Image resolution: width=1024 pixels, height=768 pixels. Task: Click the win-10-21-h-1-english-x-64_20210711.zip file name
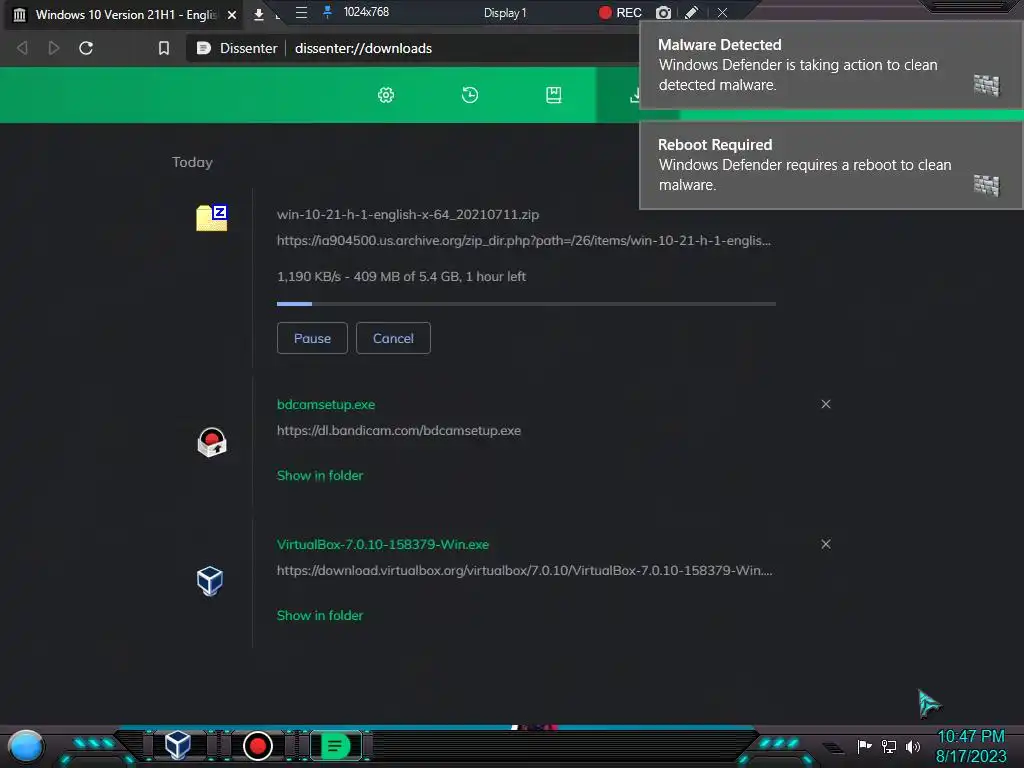pyautogui.click(x=408, y=215)
